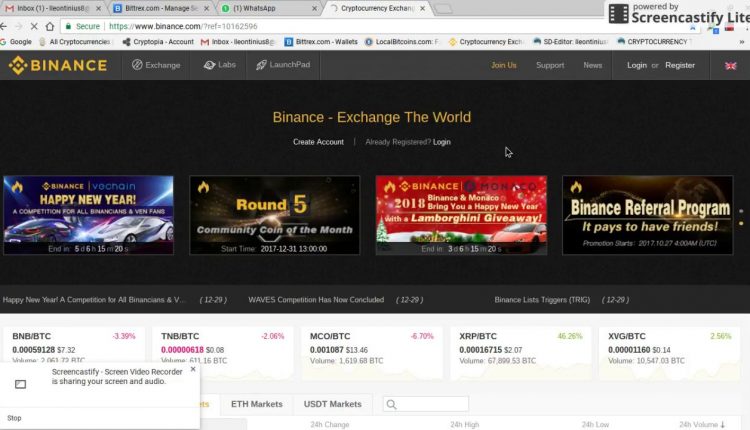Sort by 24h Volume column header
Viewport: 750px width, 430px height.
(704, 425)
